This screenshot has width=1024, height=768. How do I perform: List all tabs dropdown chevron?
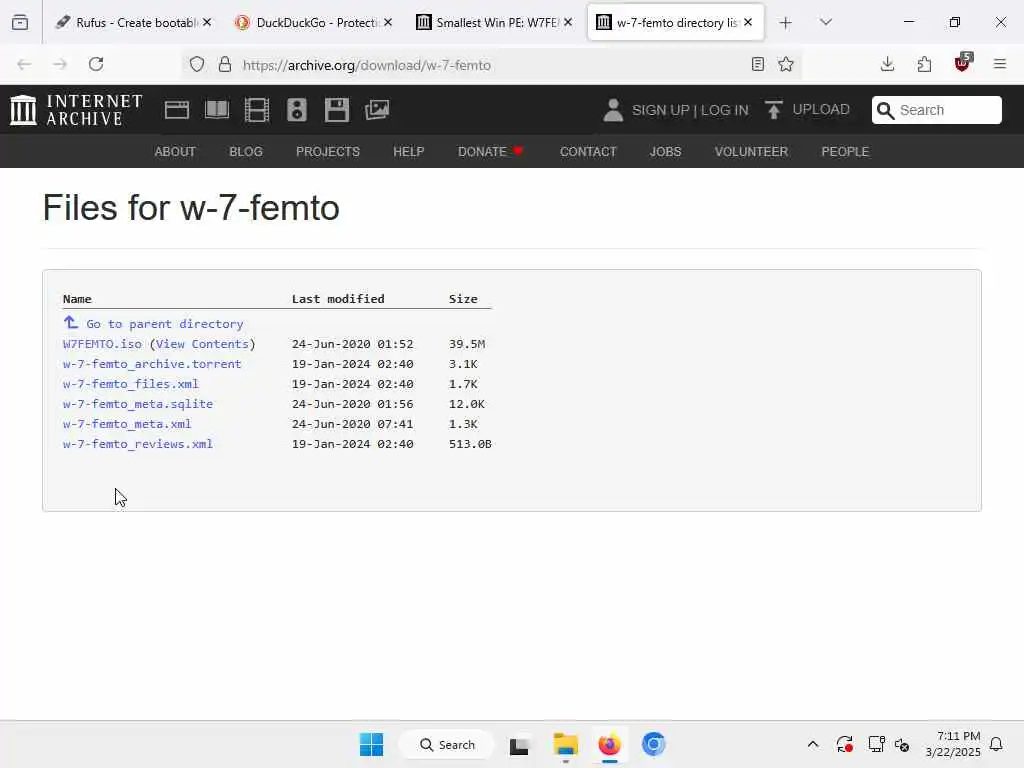(825, 22)
